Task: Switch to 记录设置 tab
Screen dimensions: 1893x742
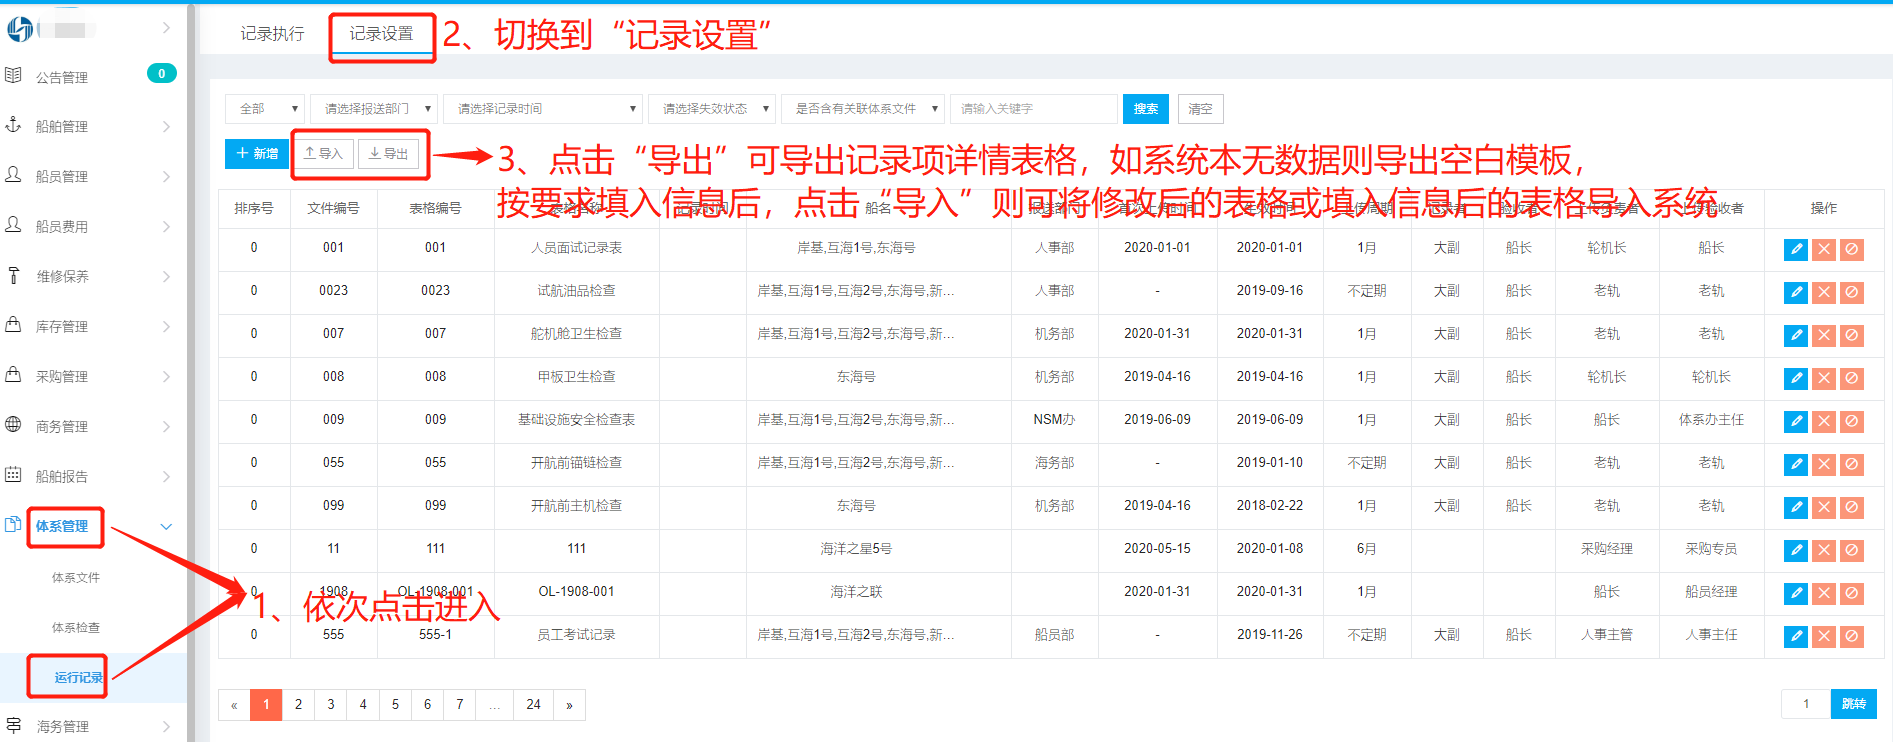Action: tap(381, 34)
